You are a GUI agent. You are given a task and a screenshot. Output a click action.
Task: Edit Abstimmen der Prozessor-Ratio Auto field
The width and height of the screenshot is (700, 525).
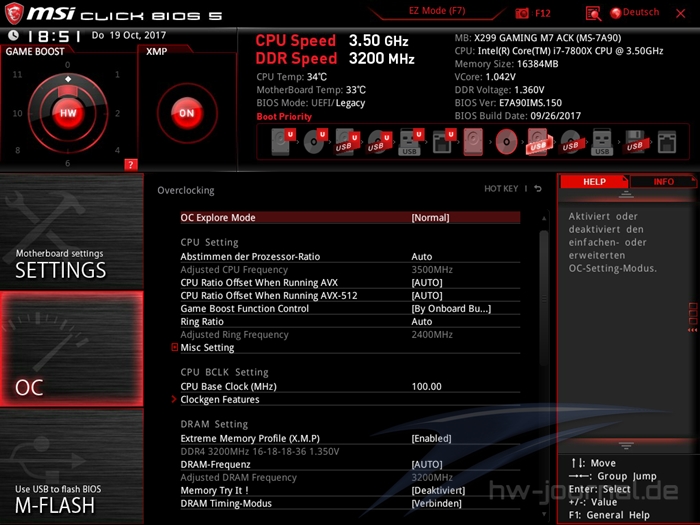pos(421,257)
